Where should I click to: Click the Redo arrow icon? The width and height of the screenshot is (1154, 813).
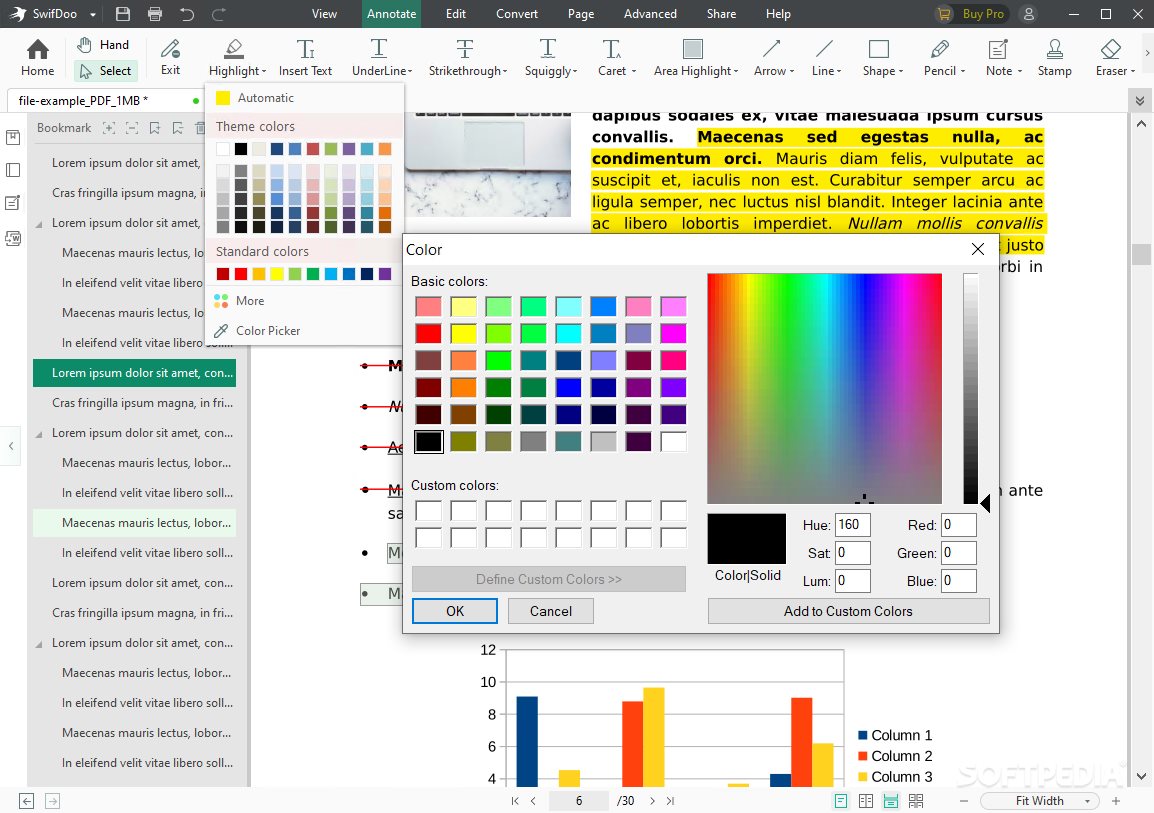[x=219, y=13]
